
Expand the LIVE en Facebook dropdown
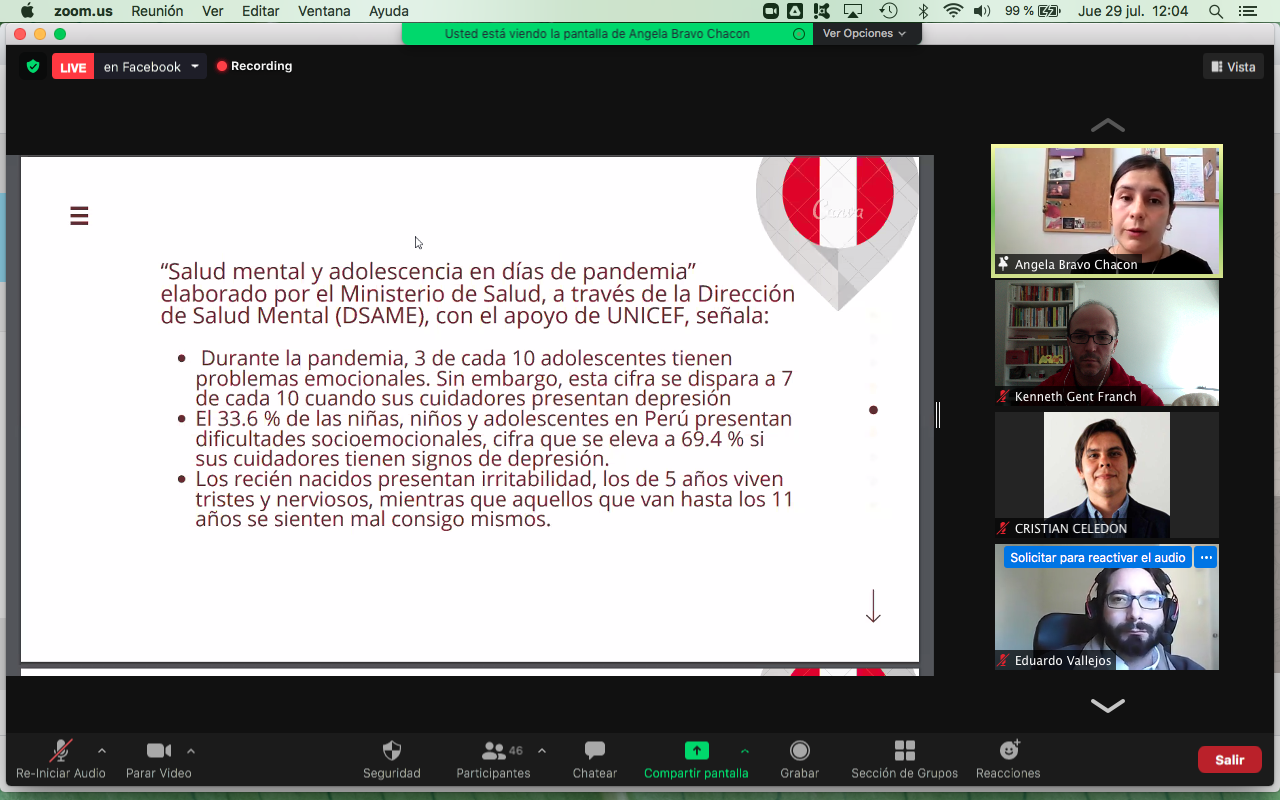195,67
